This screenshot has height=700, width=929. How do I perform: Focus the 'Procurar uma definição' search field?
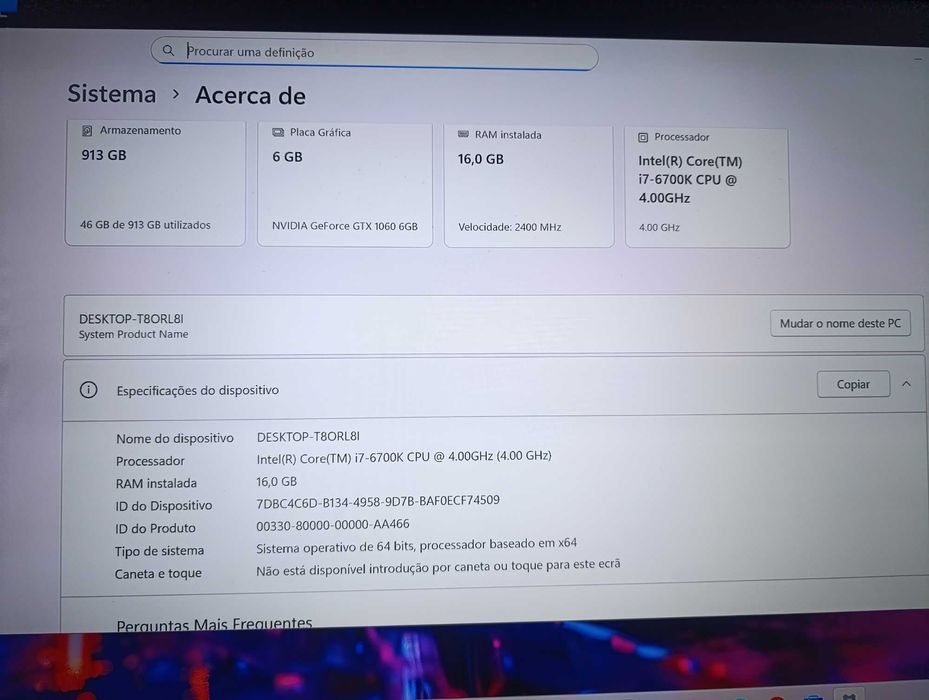pyautogui.click(x=374, y=54)
